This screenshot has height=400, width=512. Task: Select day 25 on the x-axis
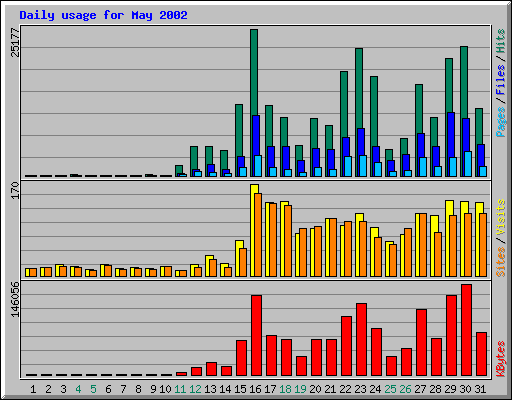390,389
